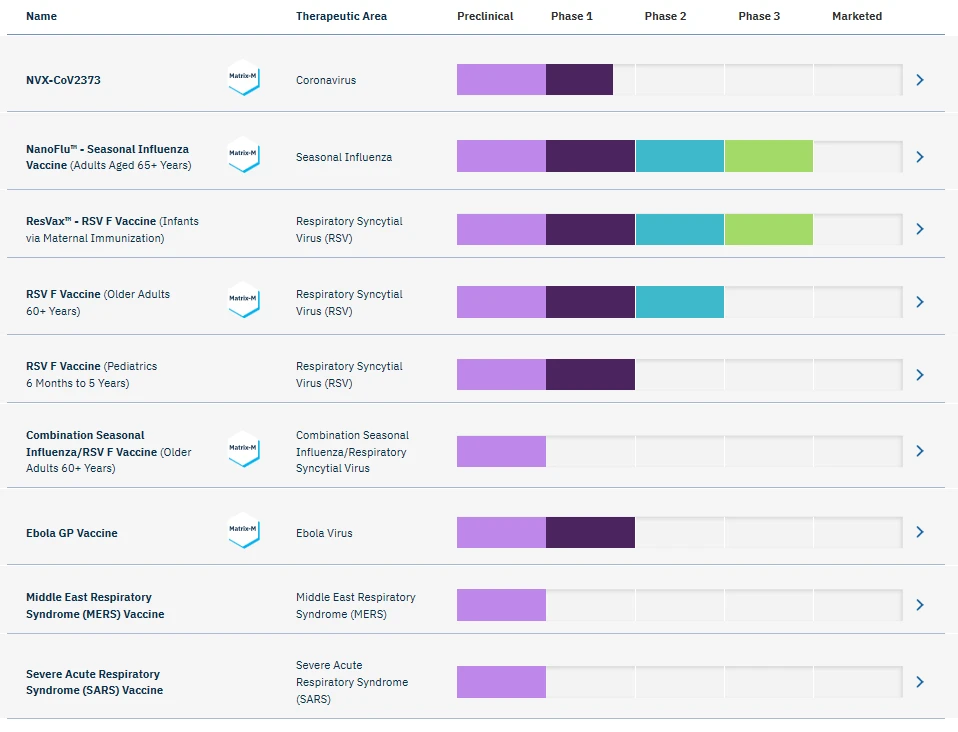Screen dimensions: 958x732
Task: Click the Name column header
Action: tap(41, 16)
